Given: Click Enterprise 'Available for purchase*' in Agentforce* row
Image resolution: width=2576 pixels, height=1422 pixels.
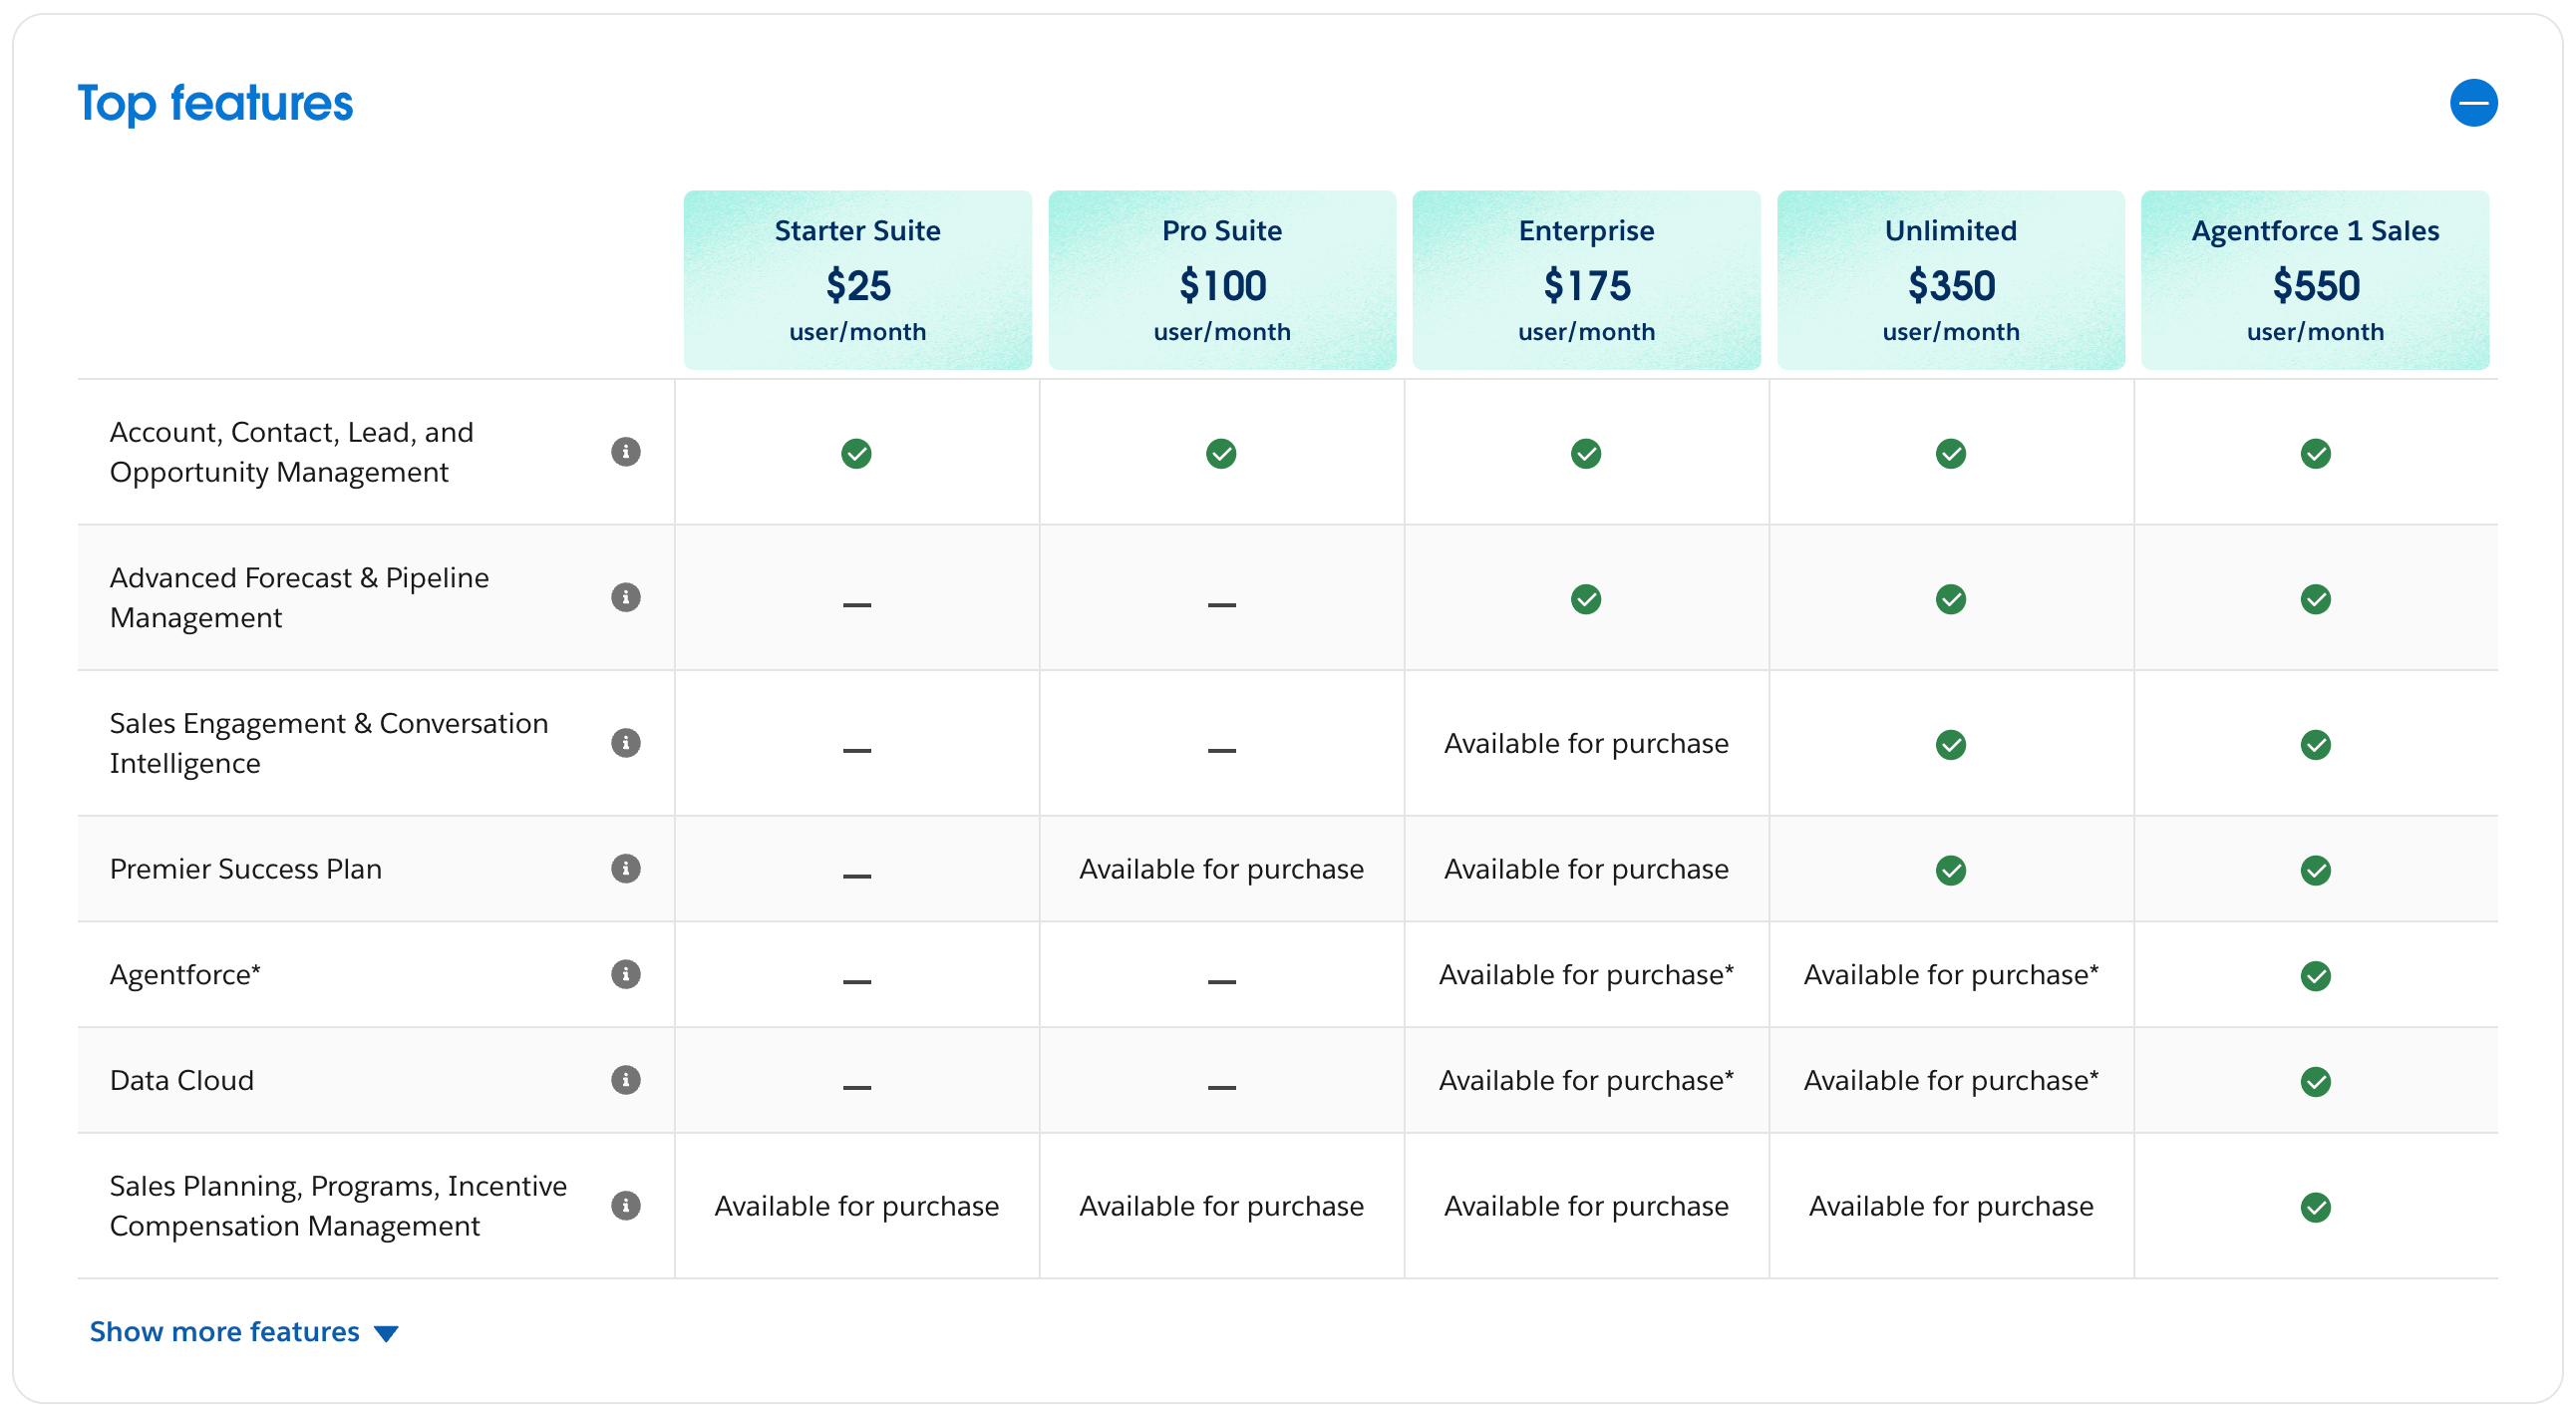Looking at the screenshot, I should [1586, 975].
